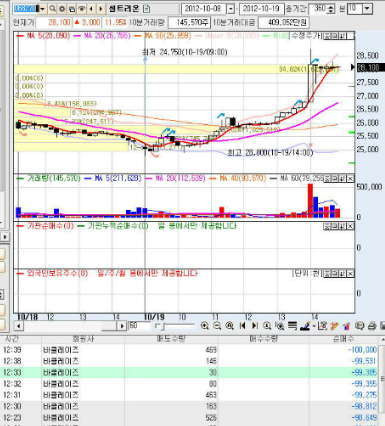Click the 360 period spinner arrows
This screenshot has height=426, width=385.
point(330,9)
